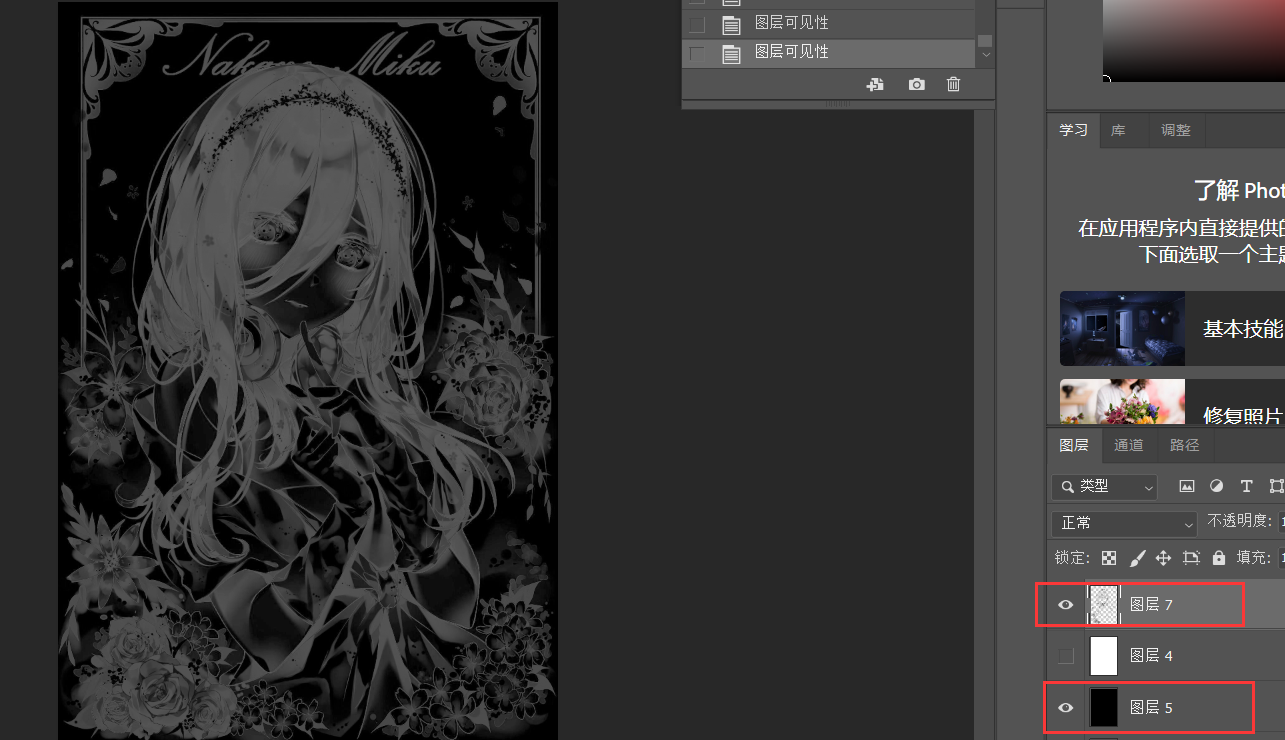Click 图层 4 white layer thumbnail

click(1104, 656)
